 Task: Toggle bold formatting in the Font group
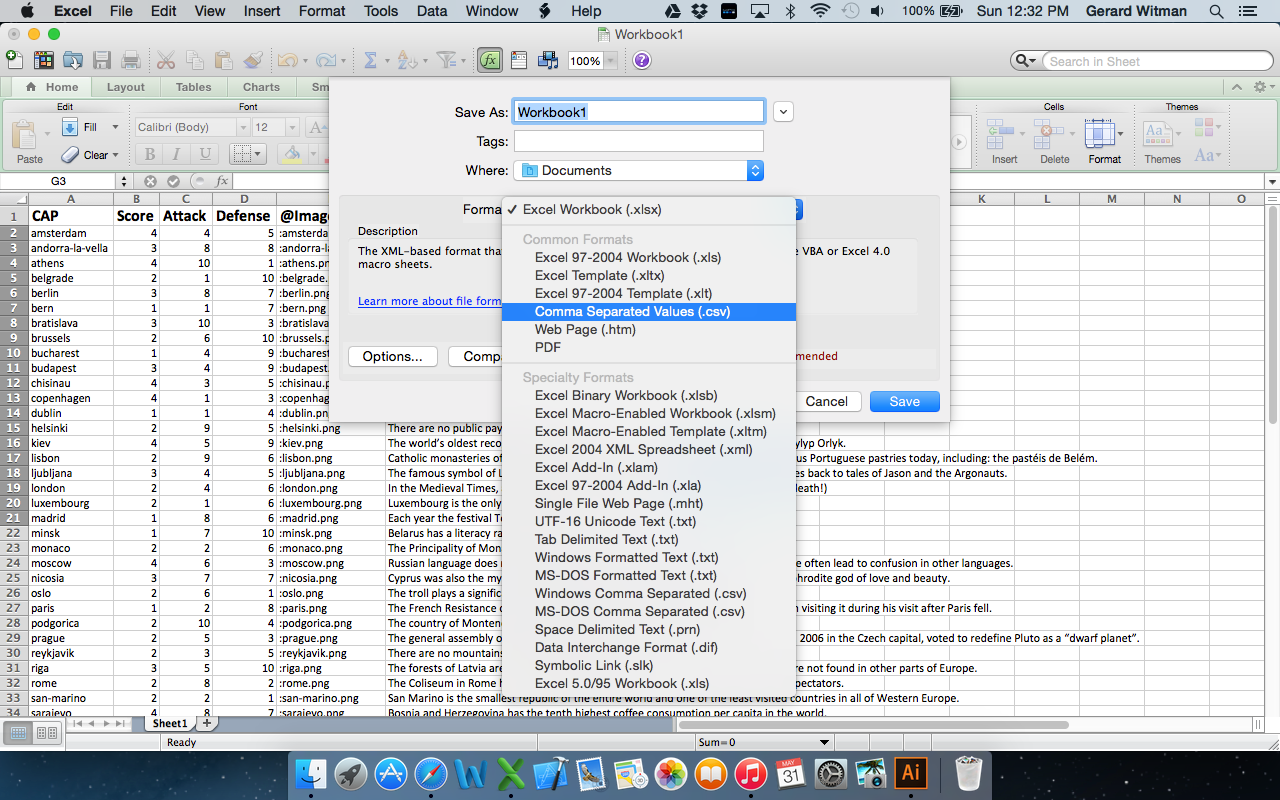coord(148,153)
